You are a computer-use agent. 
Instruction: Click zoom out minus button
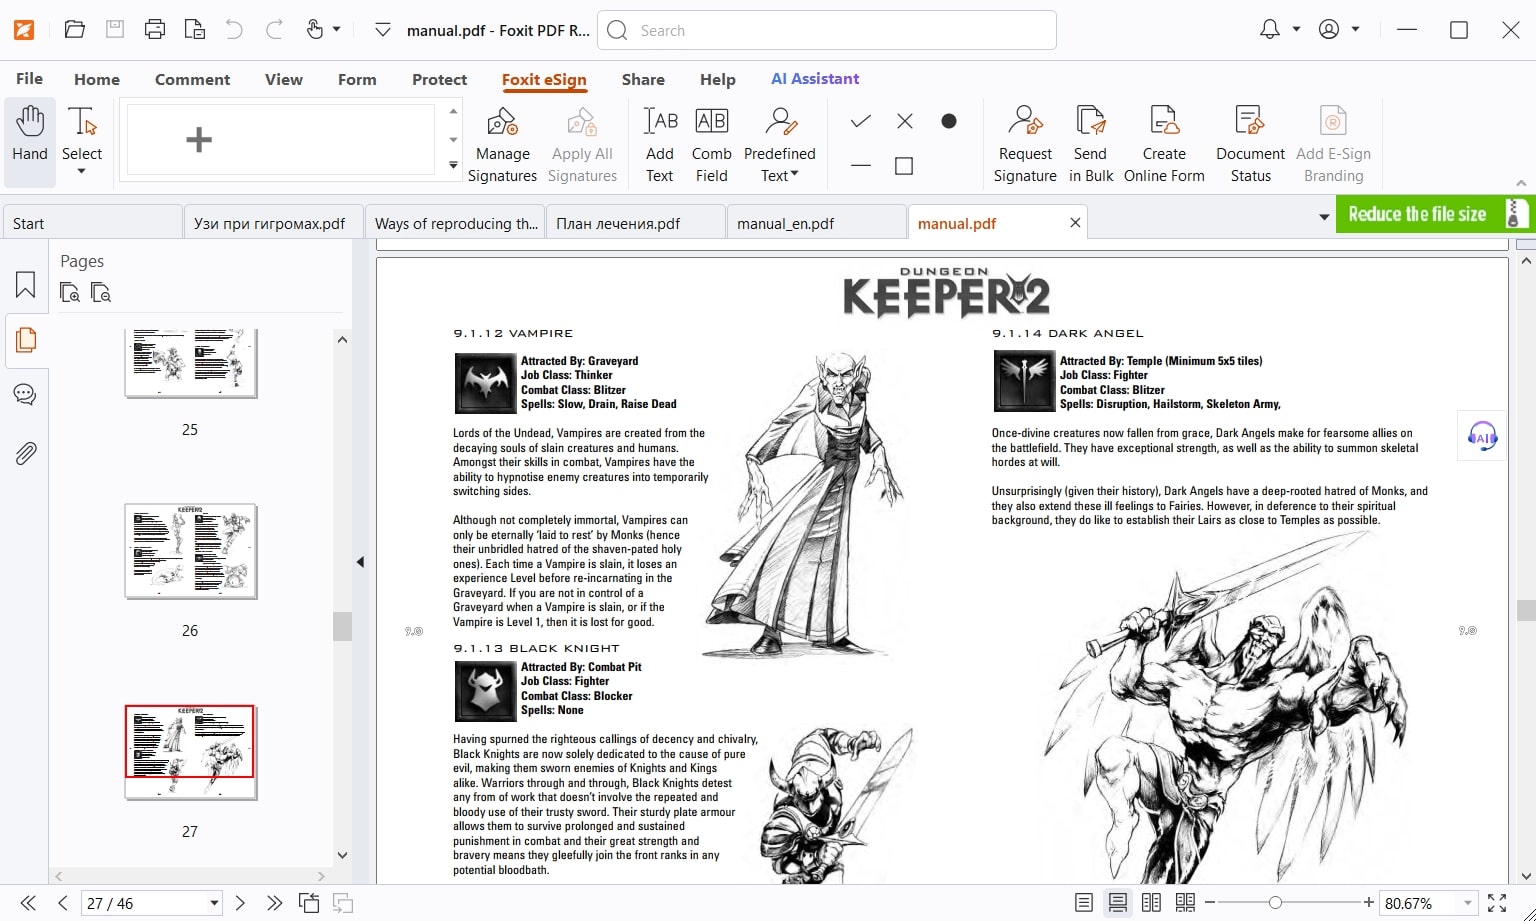1210,903
